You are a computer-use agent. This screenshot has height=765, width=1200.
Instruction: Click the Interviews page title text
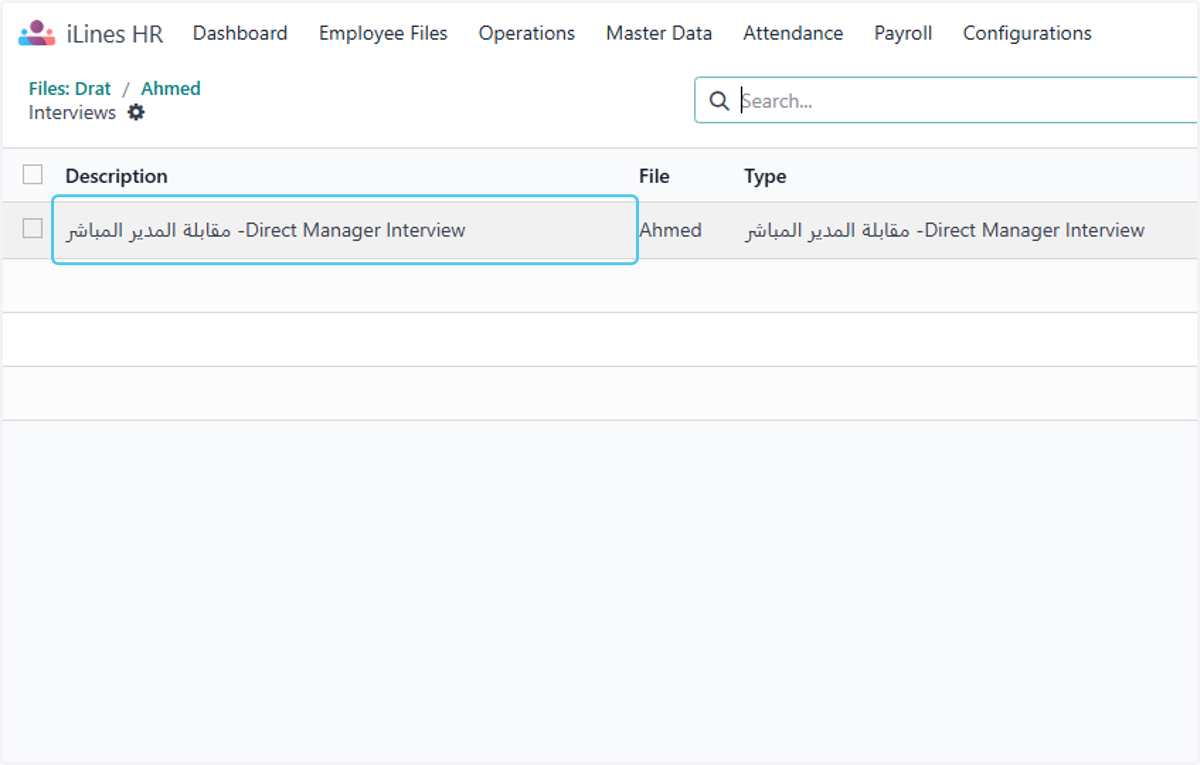tap(72, 113)
